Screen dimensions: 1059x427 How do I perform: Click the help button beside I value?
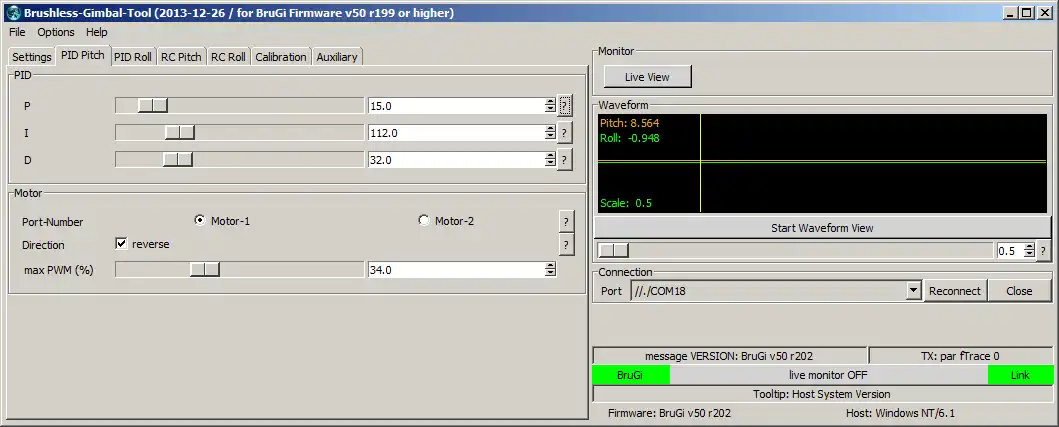(565, 133)
